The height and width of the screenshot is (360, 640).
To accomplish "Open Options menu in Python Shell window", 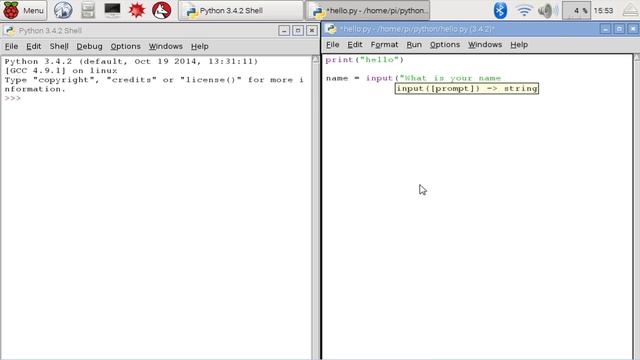I will pyautogui.click(x=125, y=46).
